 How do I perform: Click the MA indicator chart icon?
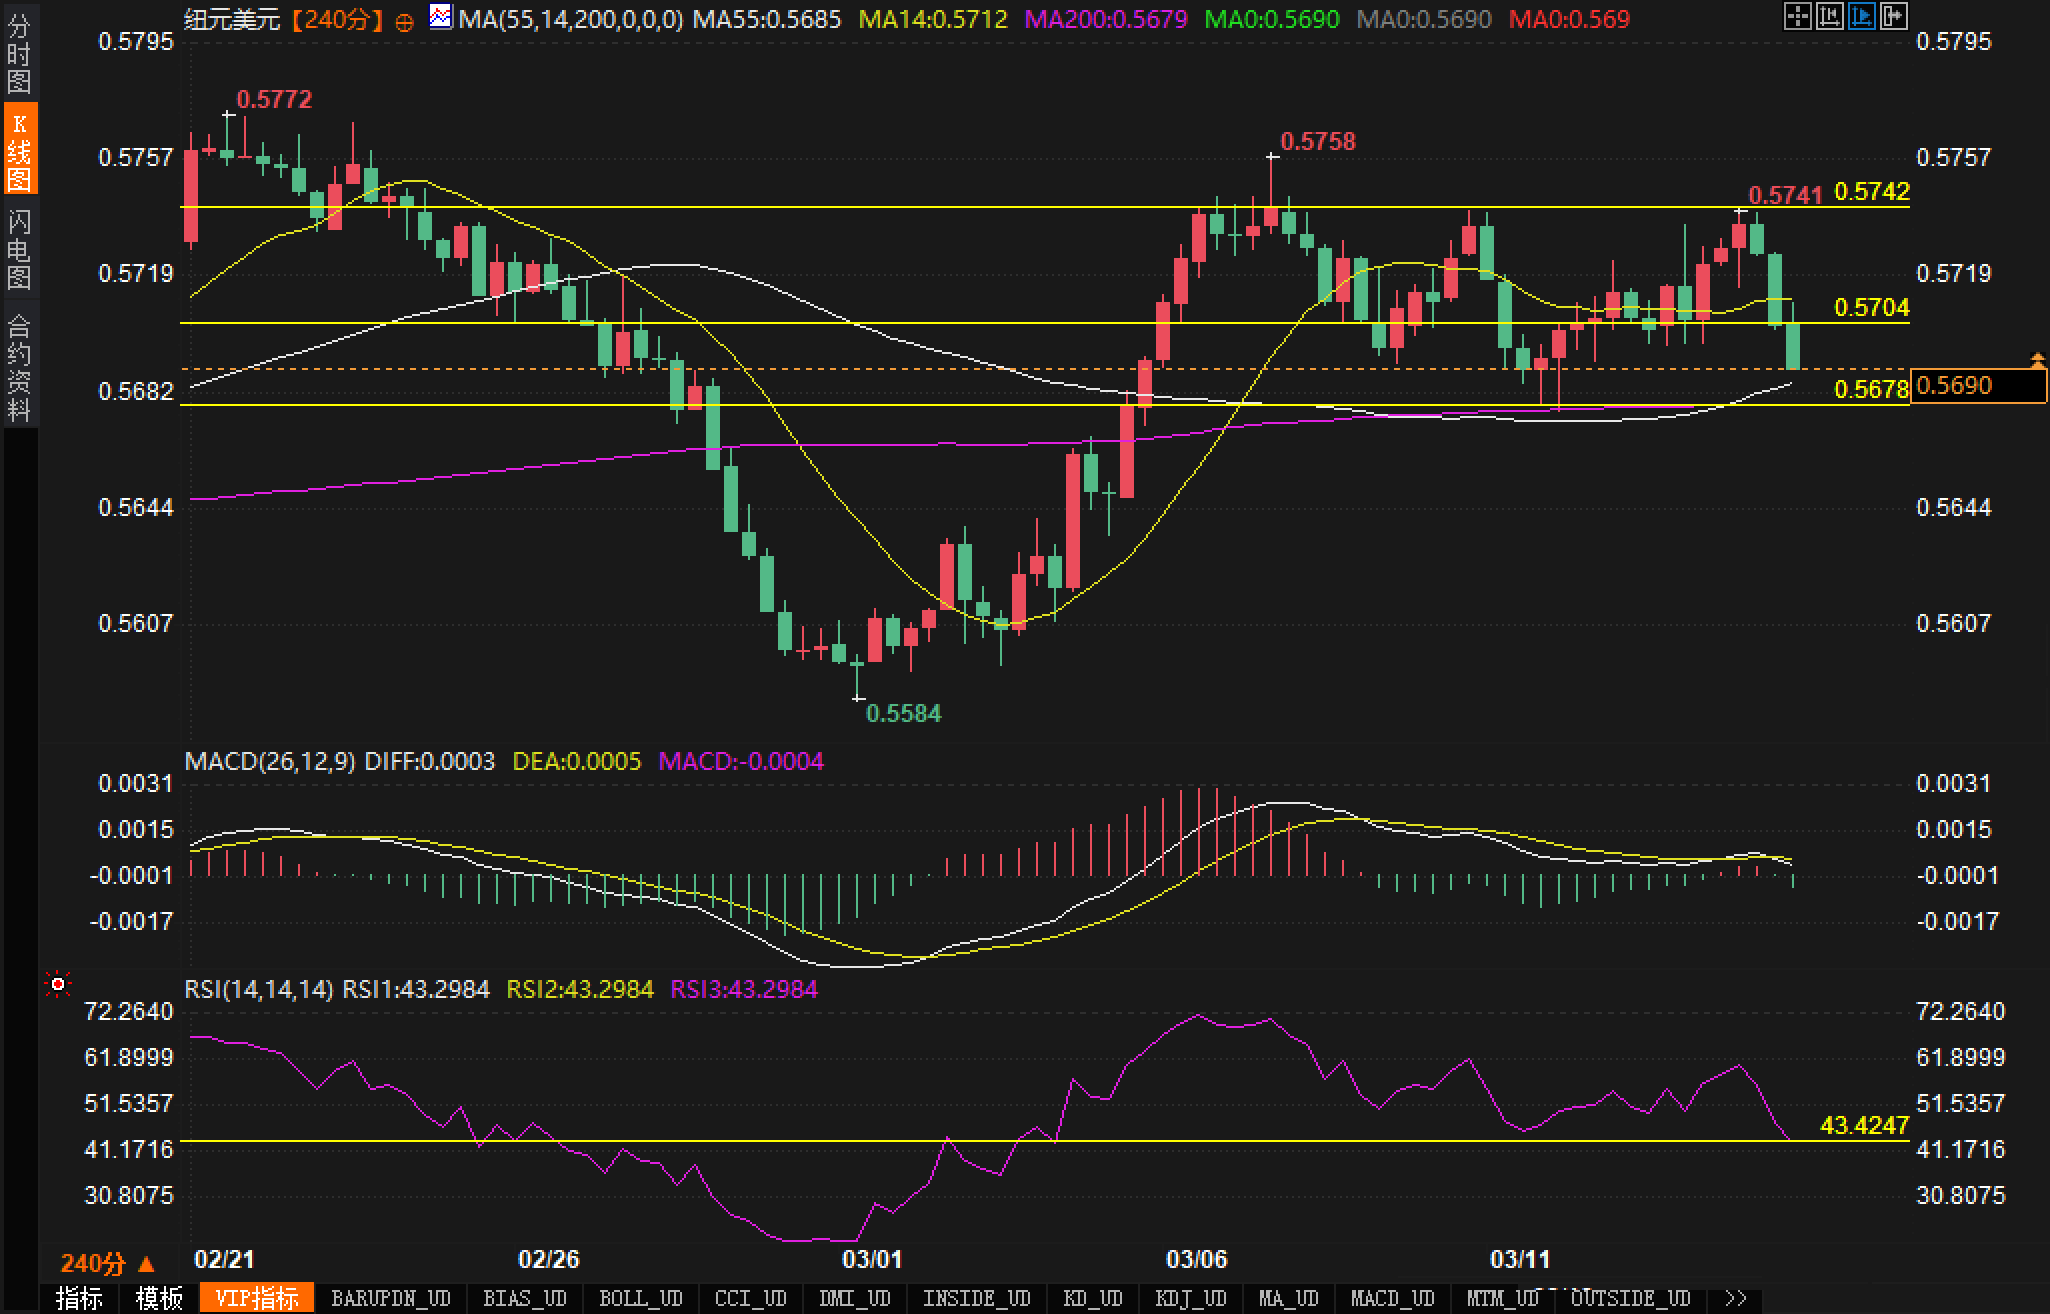point(440,16)
